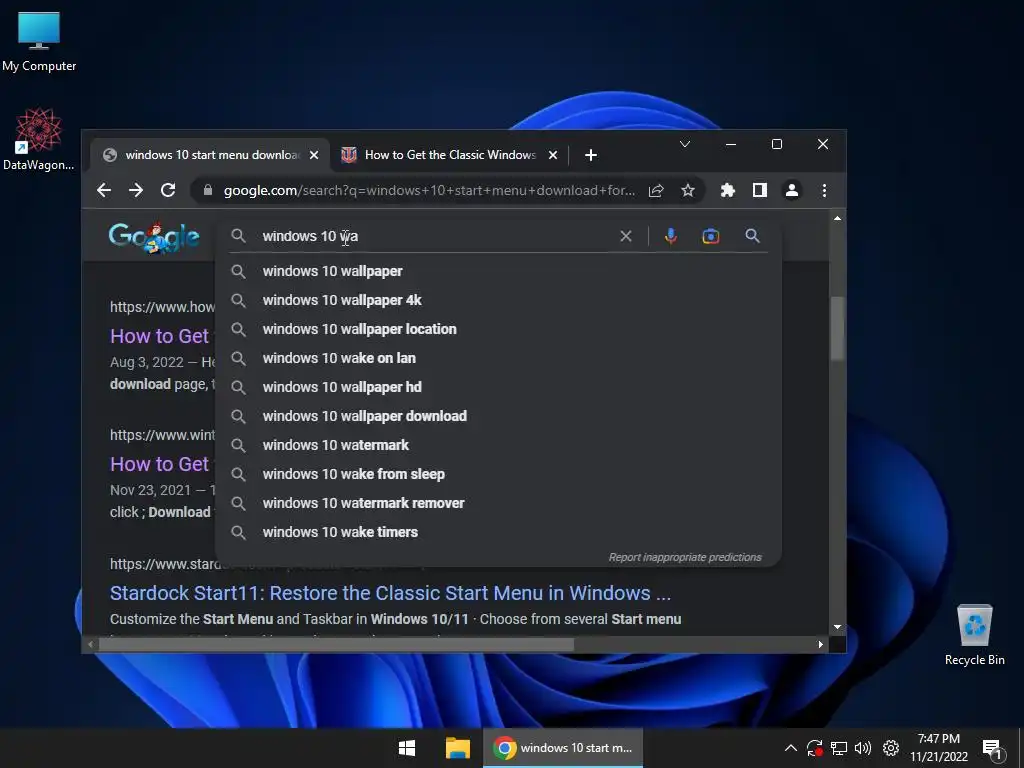Close the 'How to Get the Classic Windows' tab

pos(552,155)
